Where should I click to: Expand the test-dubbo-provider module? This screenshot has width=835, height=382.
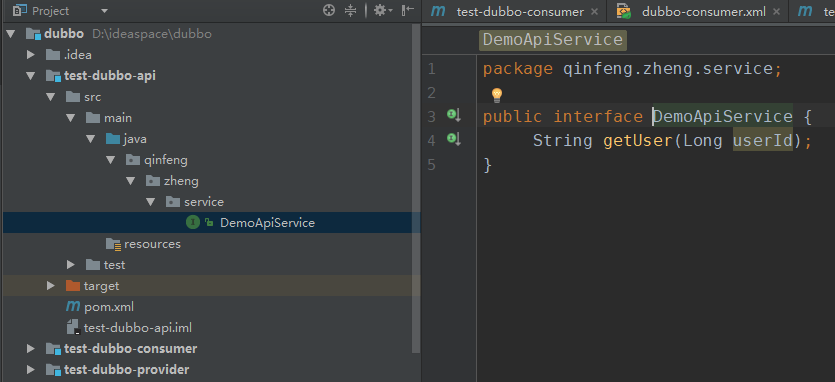pyautogui.click(x=31, y=370)
